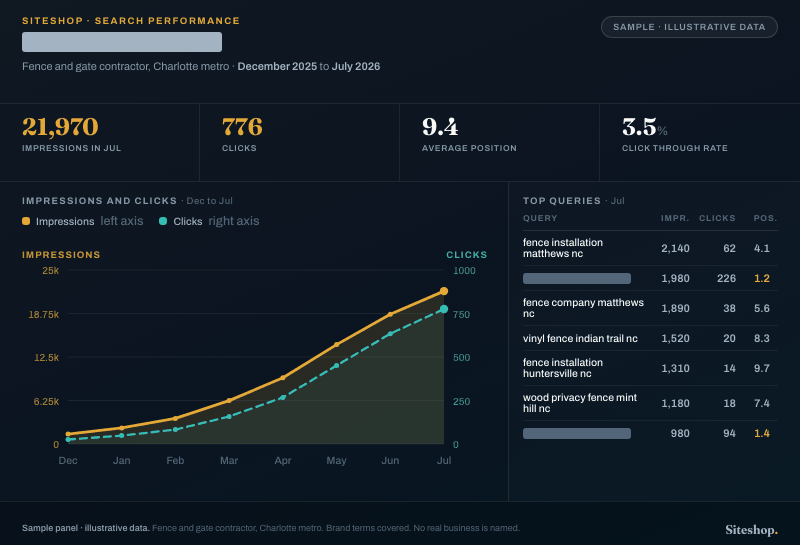
Task: Click the Sample Illustrative Data badge
Action: pos(689,27)
